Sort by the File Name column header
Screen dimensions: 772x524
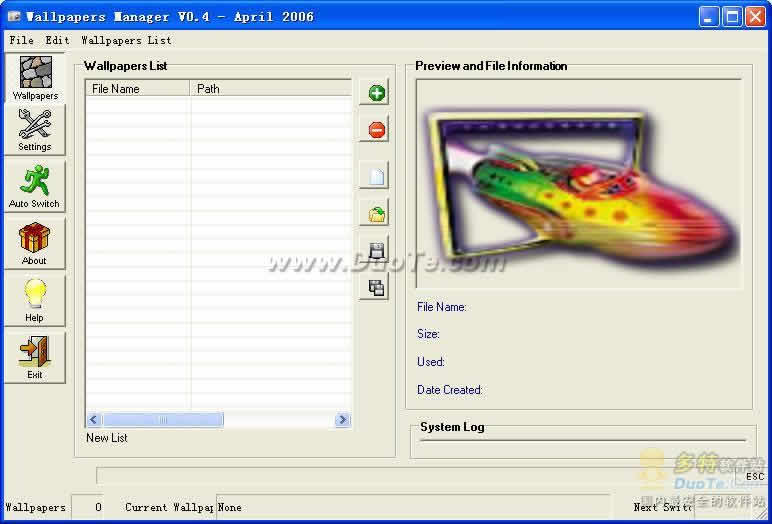tap(138, 89)
